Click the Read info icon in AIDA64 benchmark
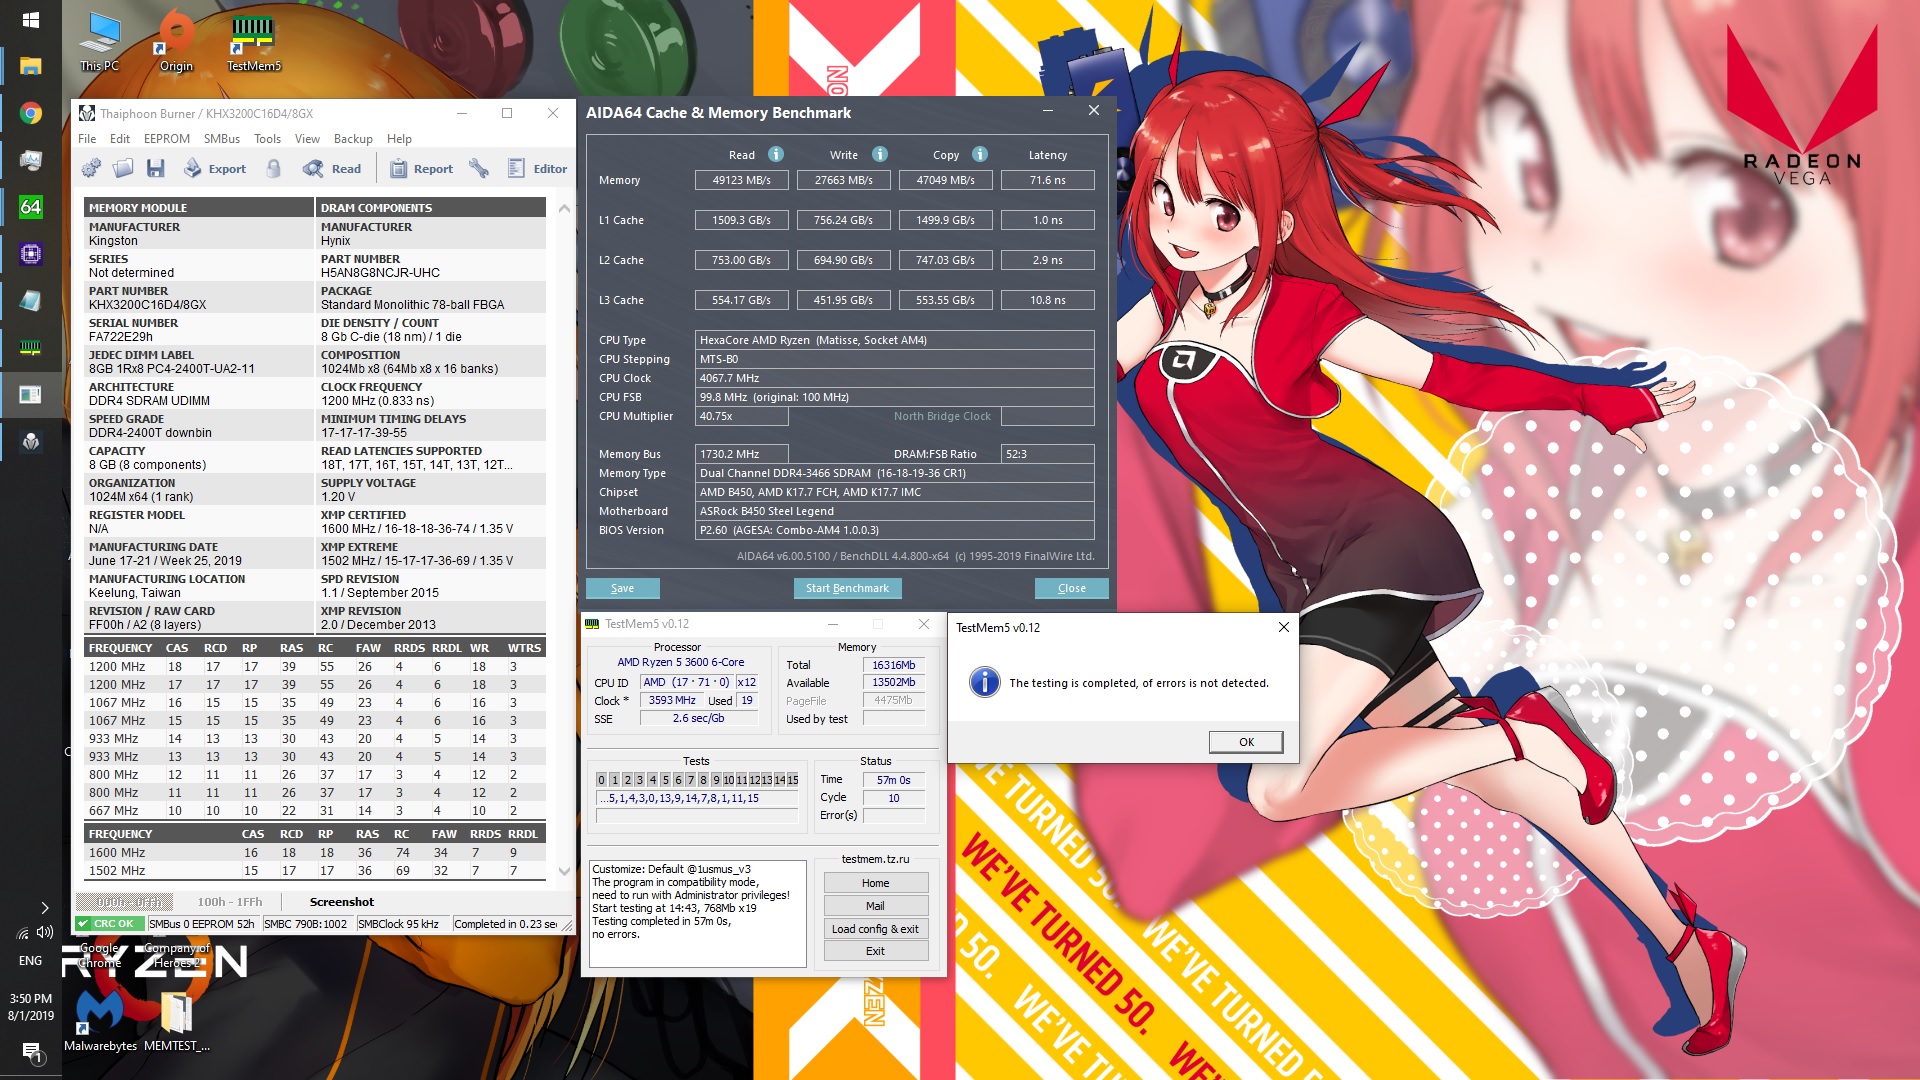Image resolution: width=1920 pixels, height=1080 pixels. (x=776, y=154)
